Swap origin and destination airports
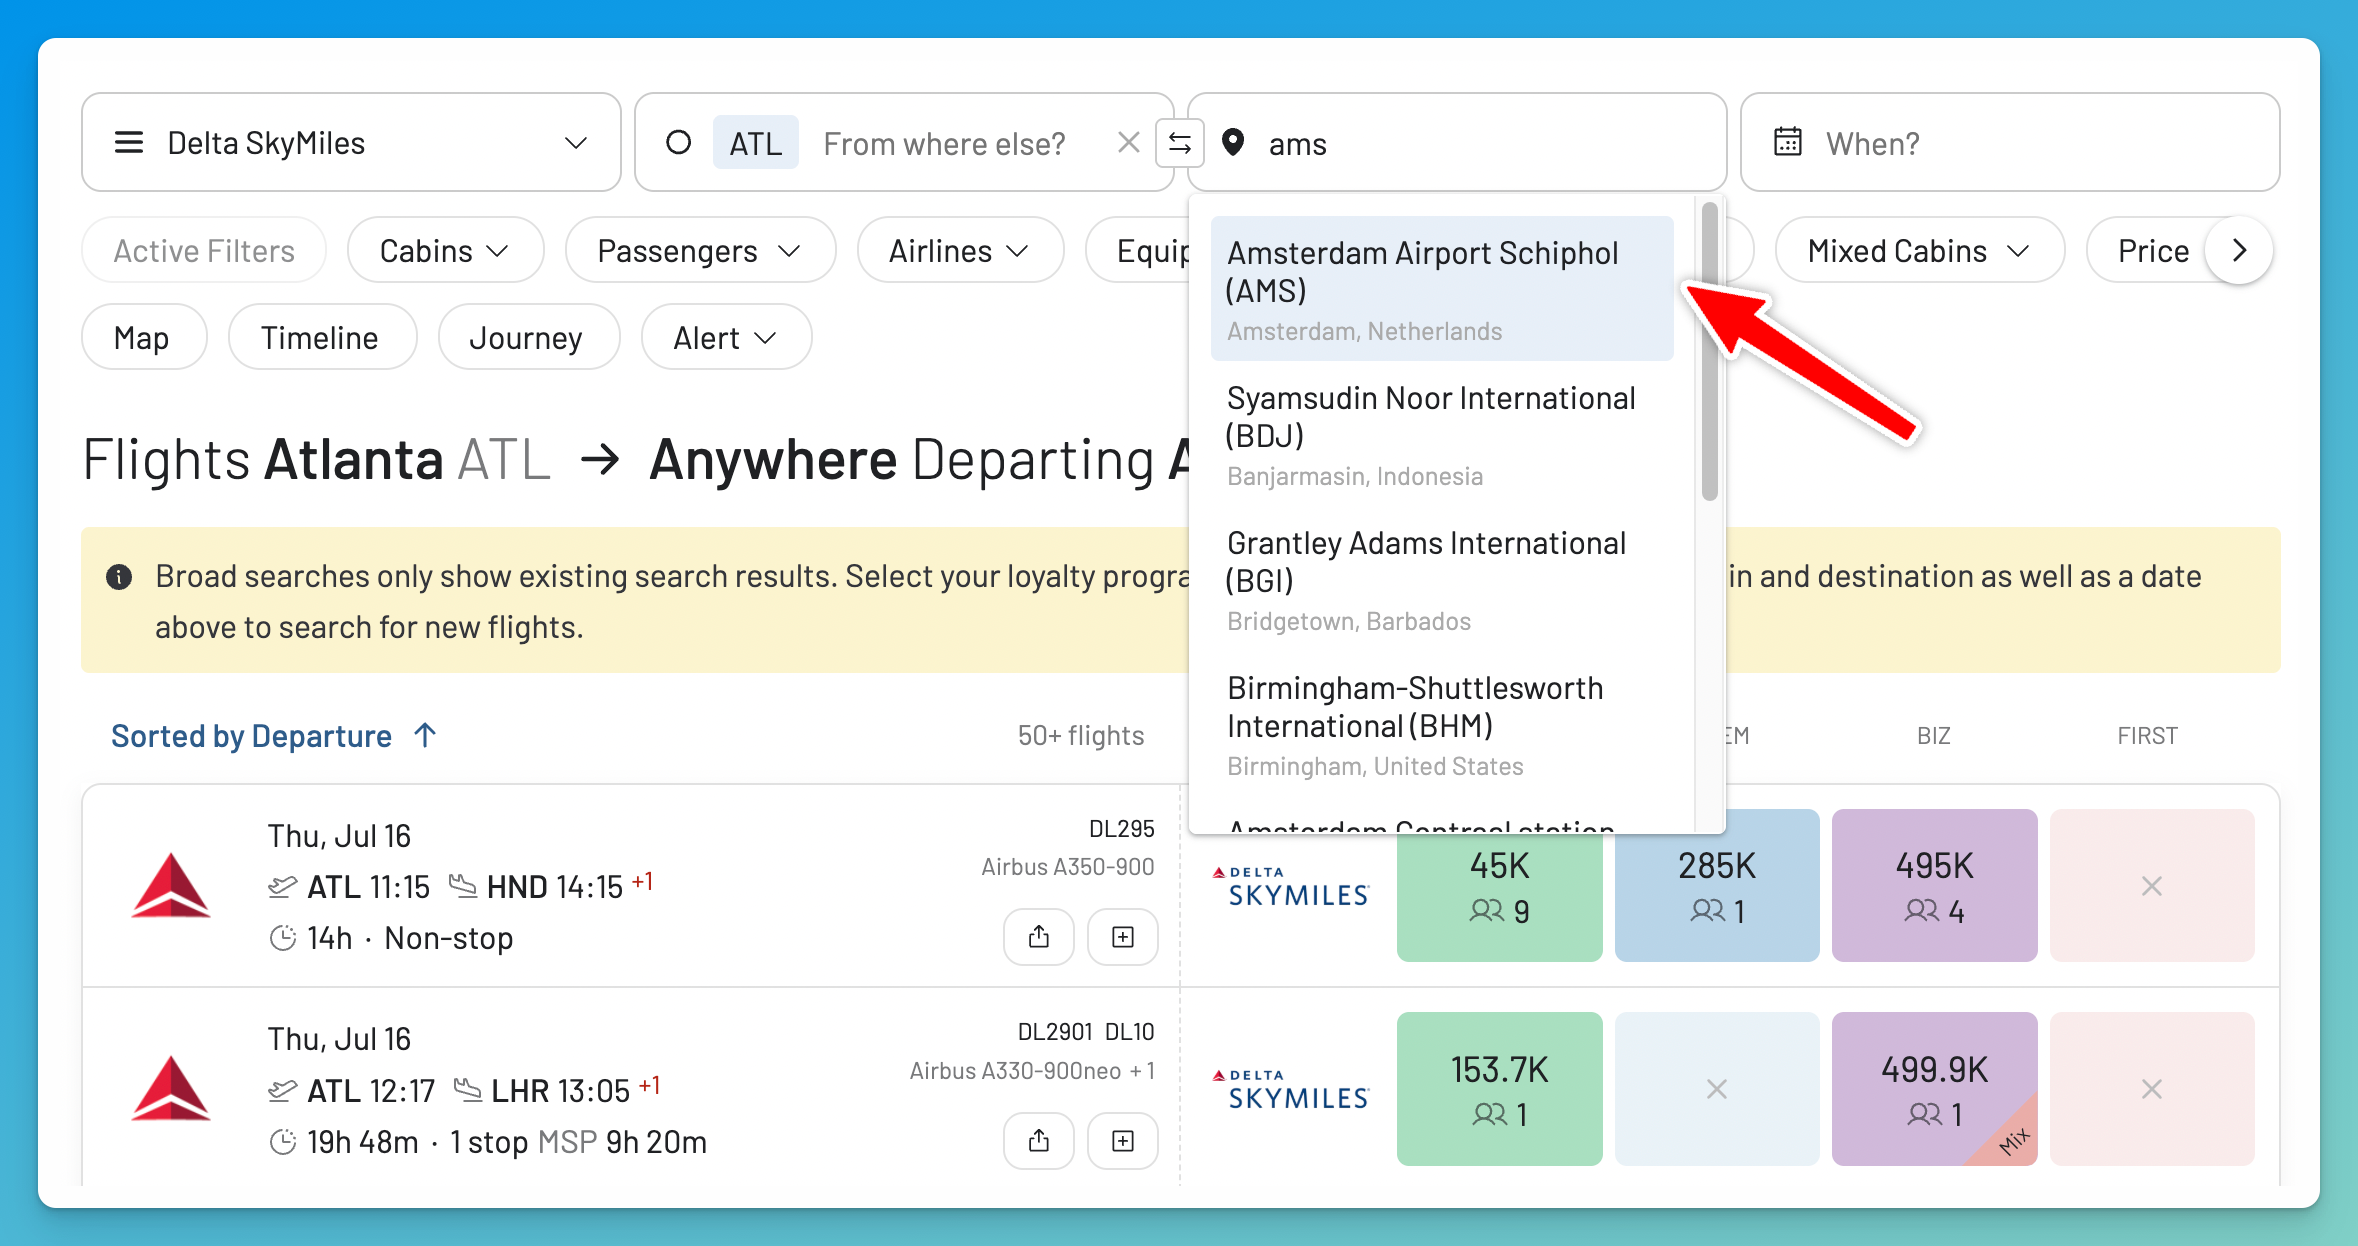The image size is (2358, 1246). point(1180,143)
